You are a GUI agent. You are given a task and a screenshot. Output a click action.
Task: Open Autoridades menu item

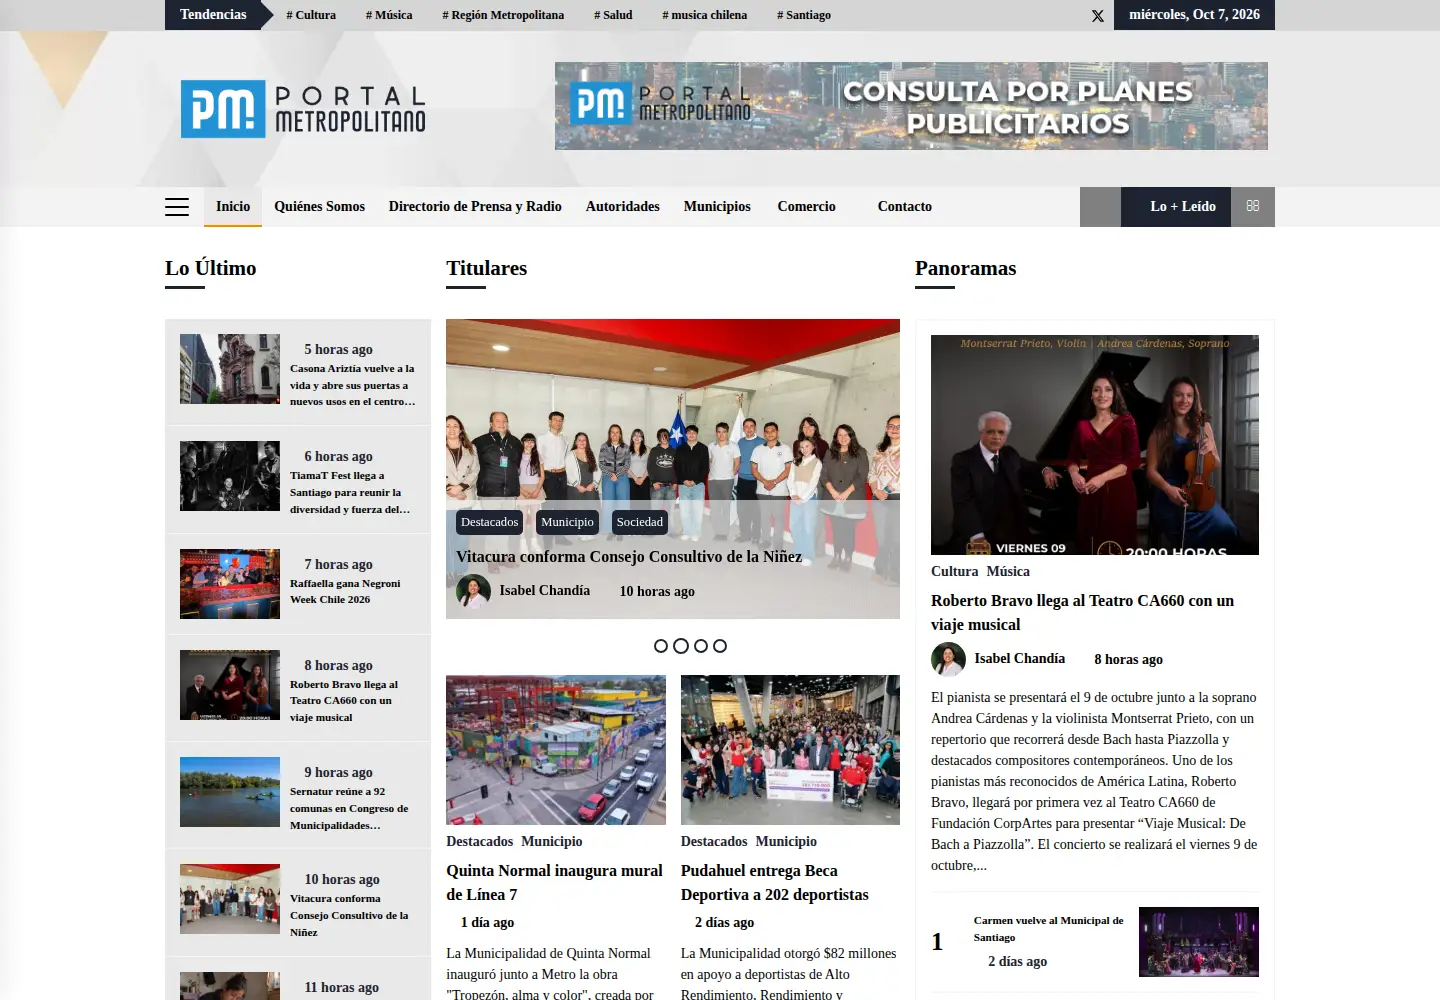(x=623, y=206)
